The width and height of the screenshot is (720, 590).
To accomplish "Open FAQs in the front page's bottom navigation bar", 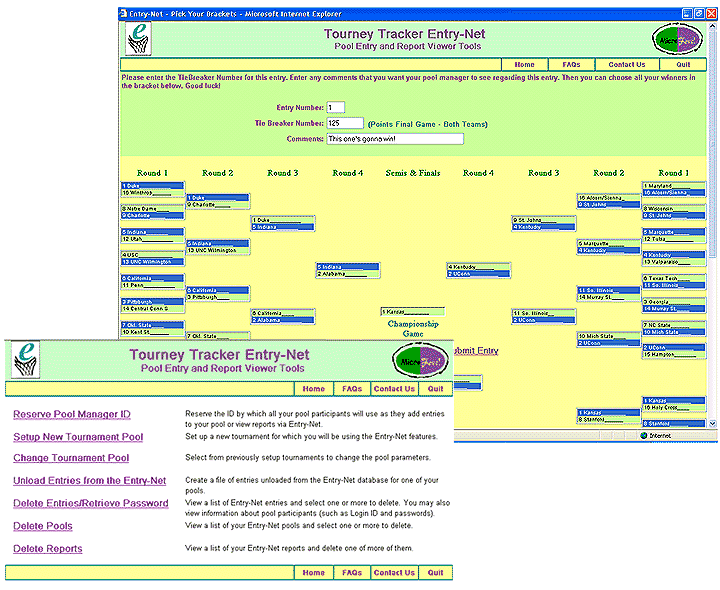I will pyautogui.click(x=352, y=573).
